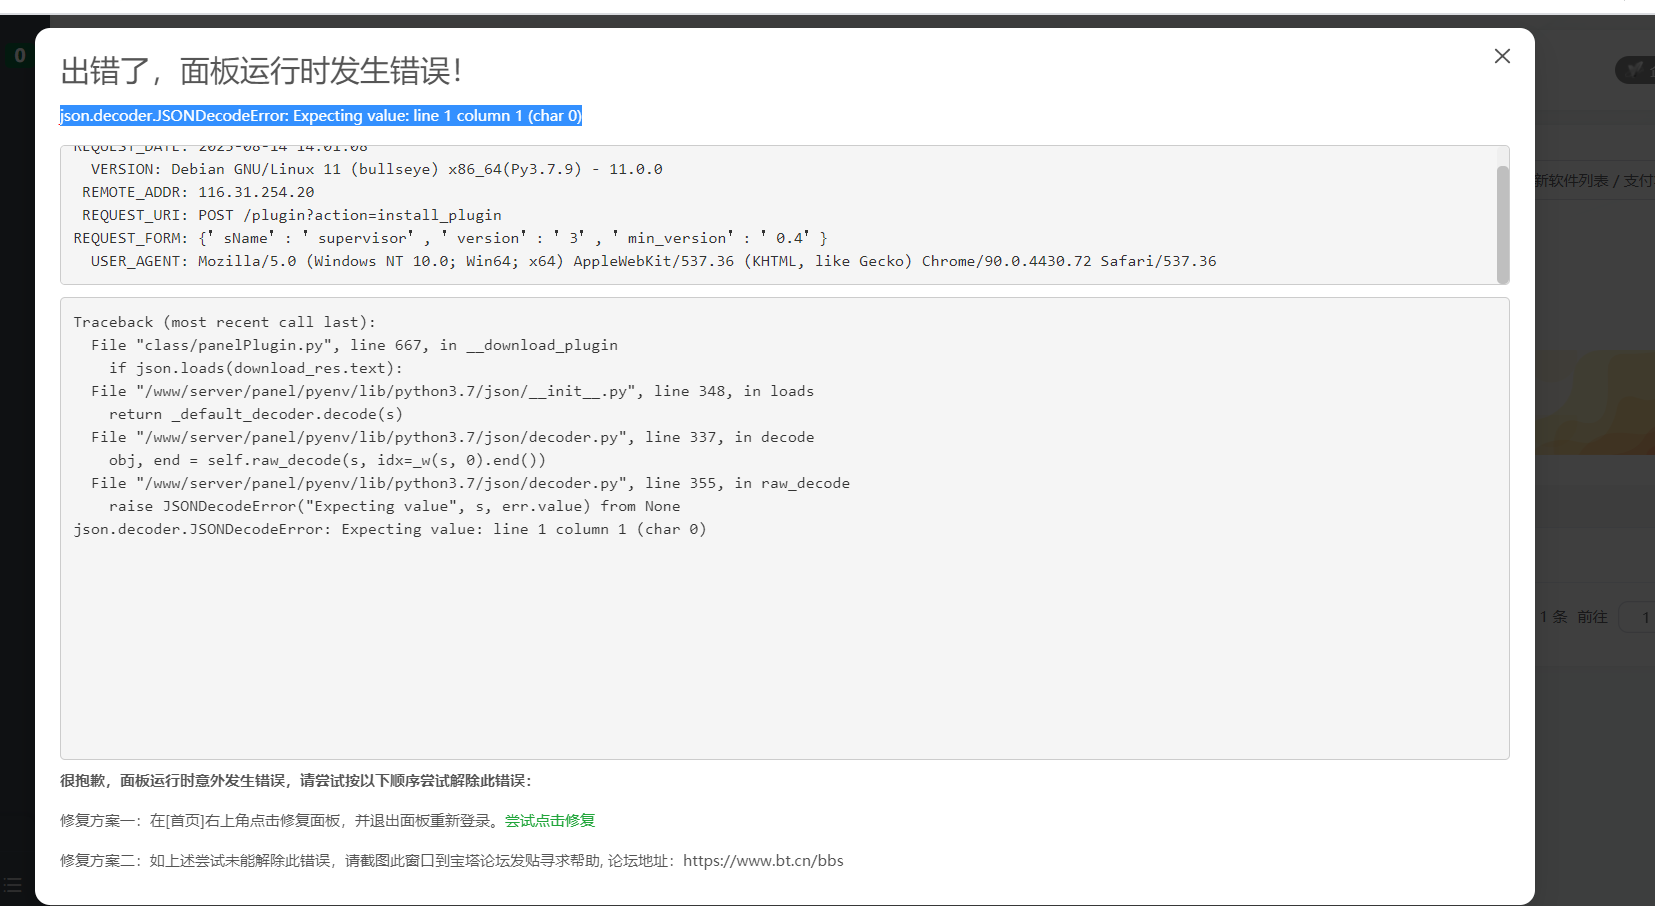Click the VERSION: Debian GNU/Linux 11 line
This screenshot has height=906, width=1655.
click(x=377, y=169)
